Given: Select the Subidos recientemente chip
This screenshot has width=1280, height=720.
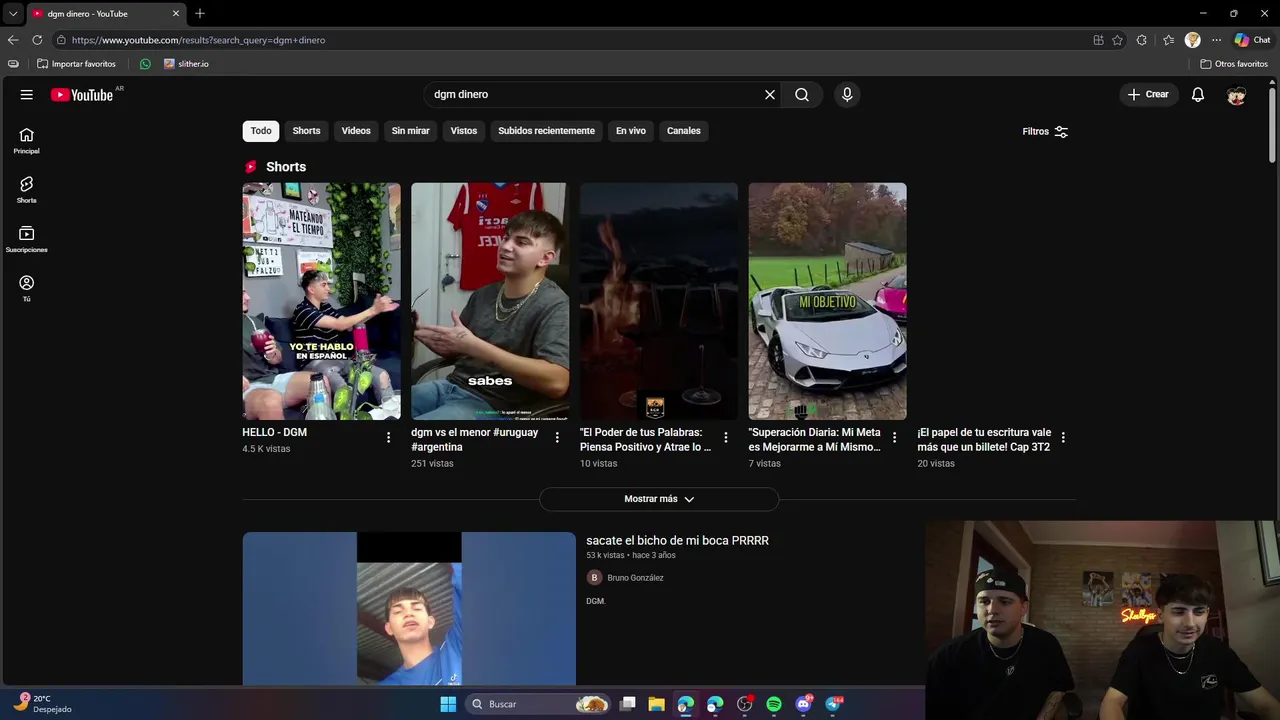Looking at the screenshot, I should tap(546, 131).
